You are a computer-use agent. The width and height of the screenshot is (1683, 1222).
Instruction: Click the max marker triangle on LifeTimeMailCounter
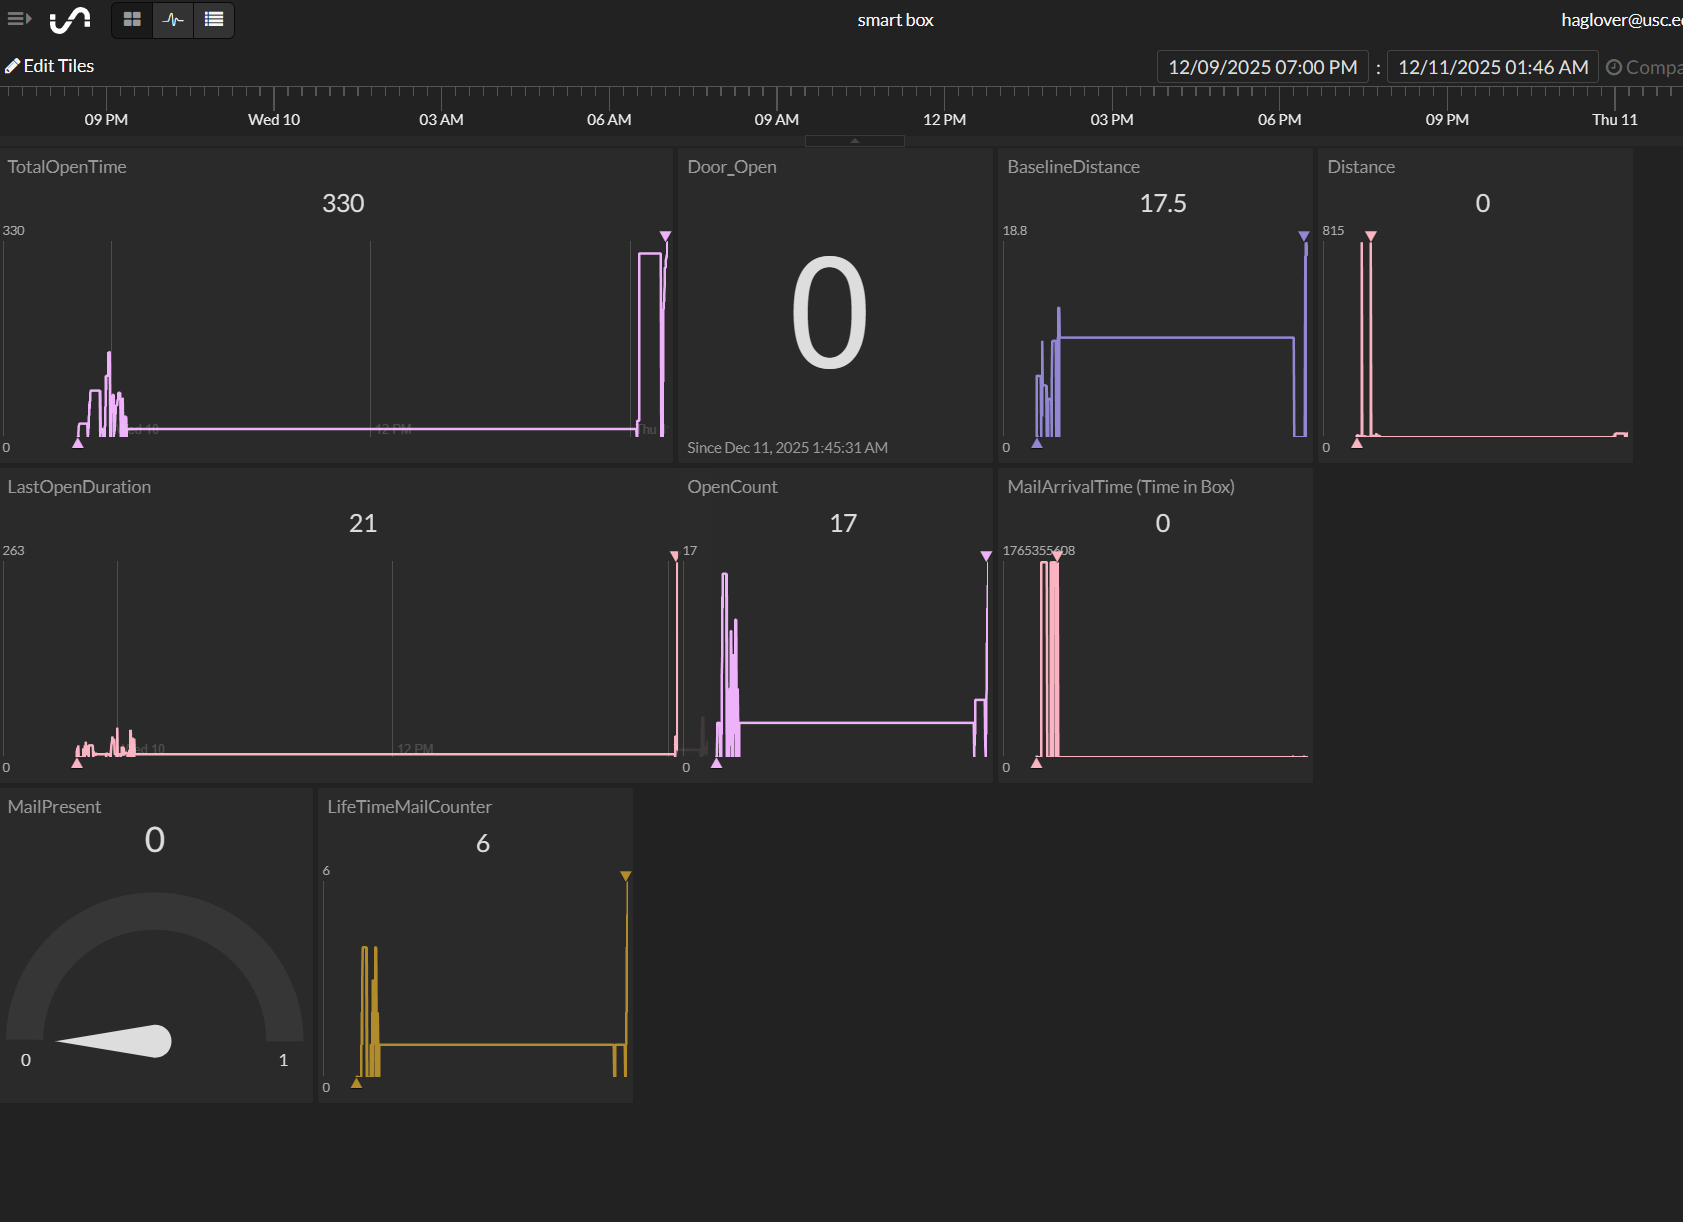625,875
